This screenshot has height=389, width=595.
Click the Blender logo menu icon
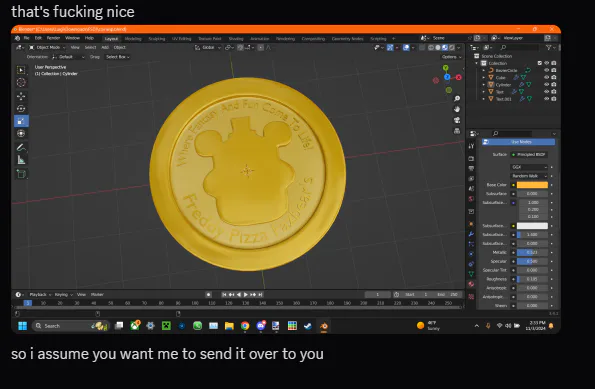[17, 38]
